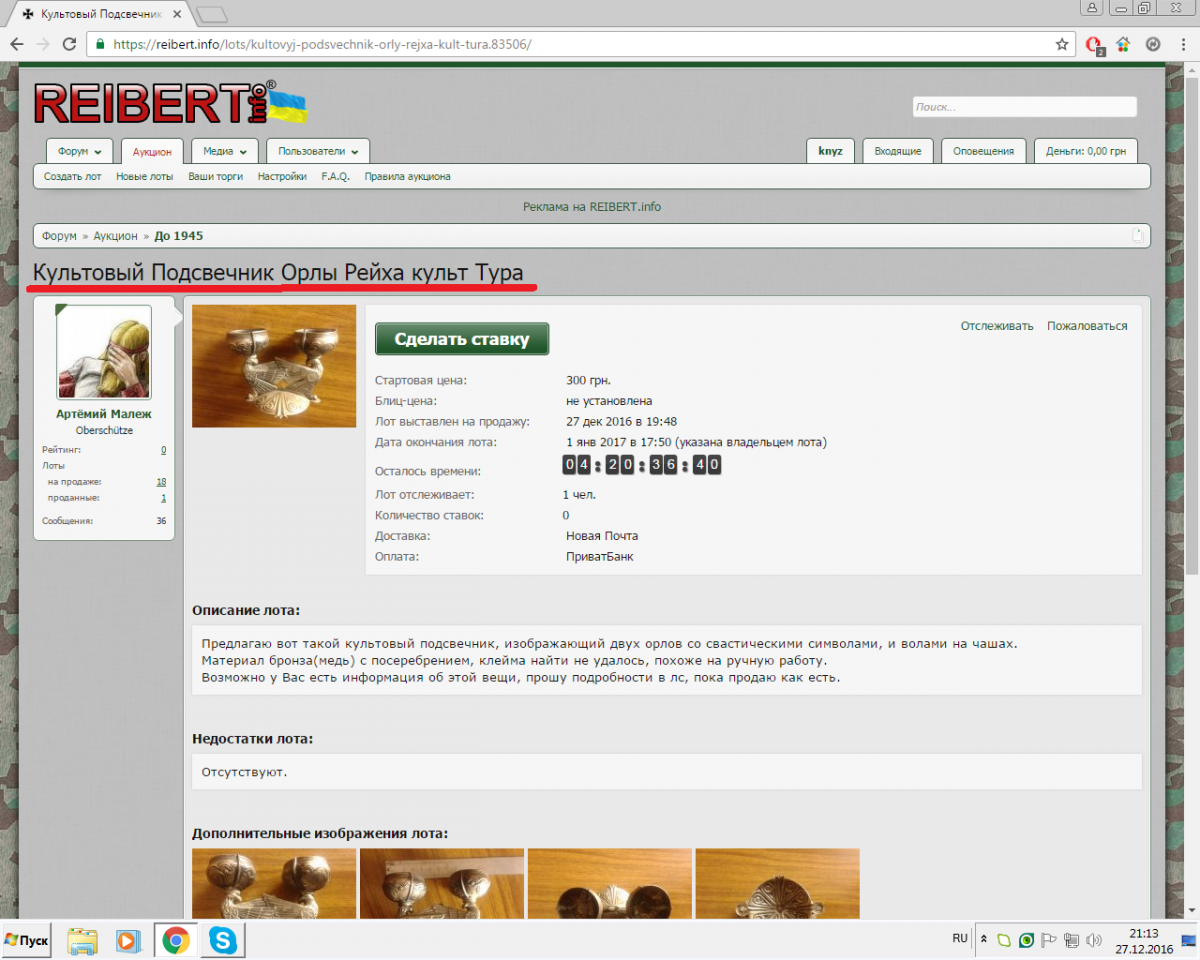The height and width of the screenshot is (960, 1200).
Task: Open the Артём Малеж profile name
Action: coord(104,414)
